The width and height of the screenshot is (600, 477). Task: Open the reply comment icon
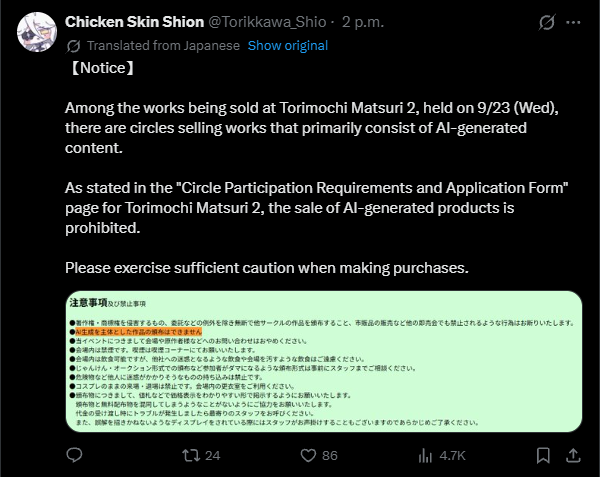pyautogui.click(x=74, y=455)
